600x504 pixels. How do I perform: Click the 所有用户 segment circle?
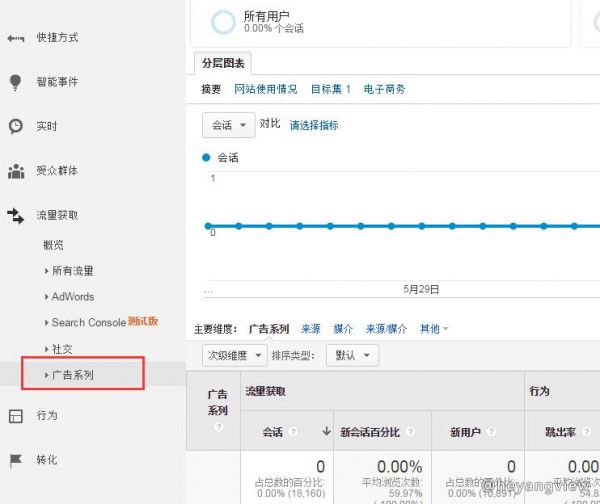coord(226,22)
